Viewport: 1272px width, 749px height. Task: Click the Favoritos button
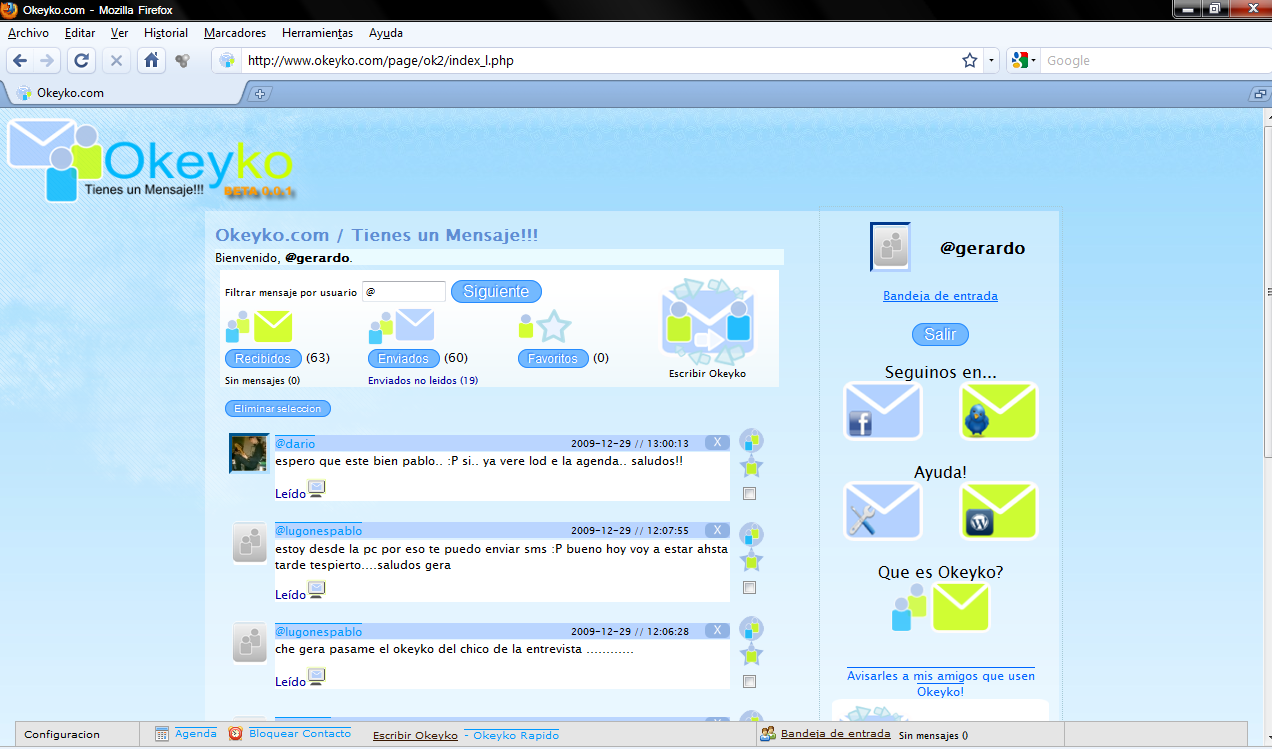pyautogui.click(x=553, y=358)
